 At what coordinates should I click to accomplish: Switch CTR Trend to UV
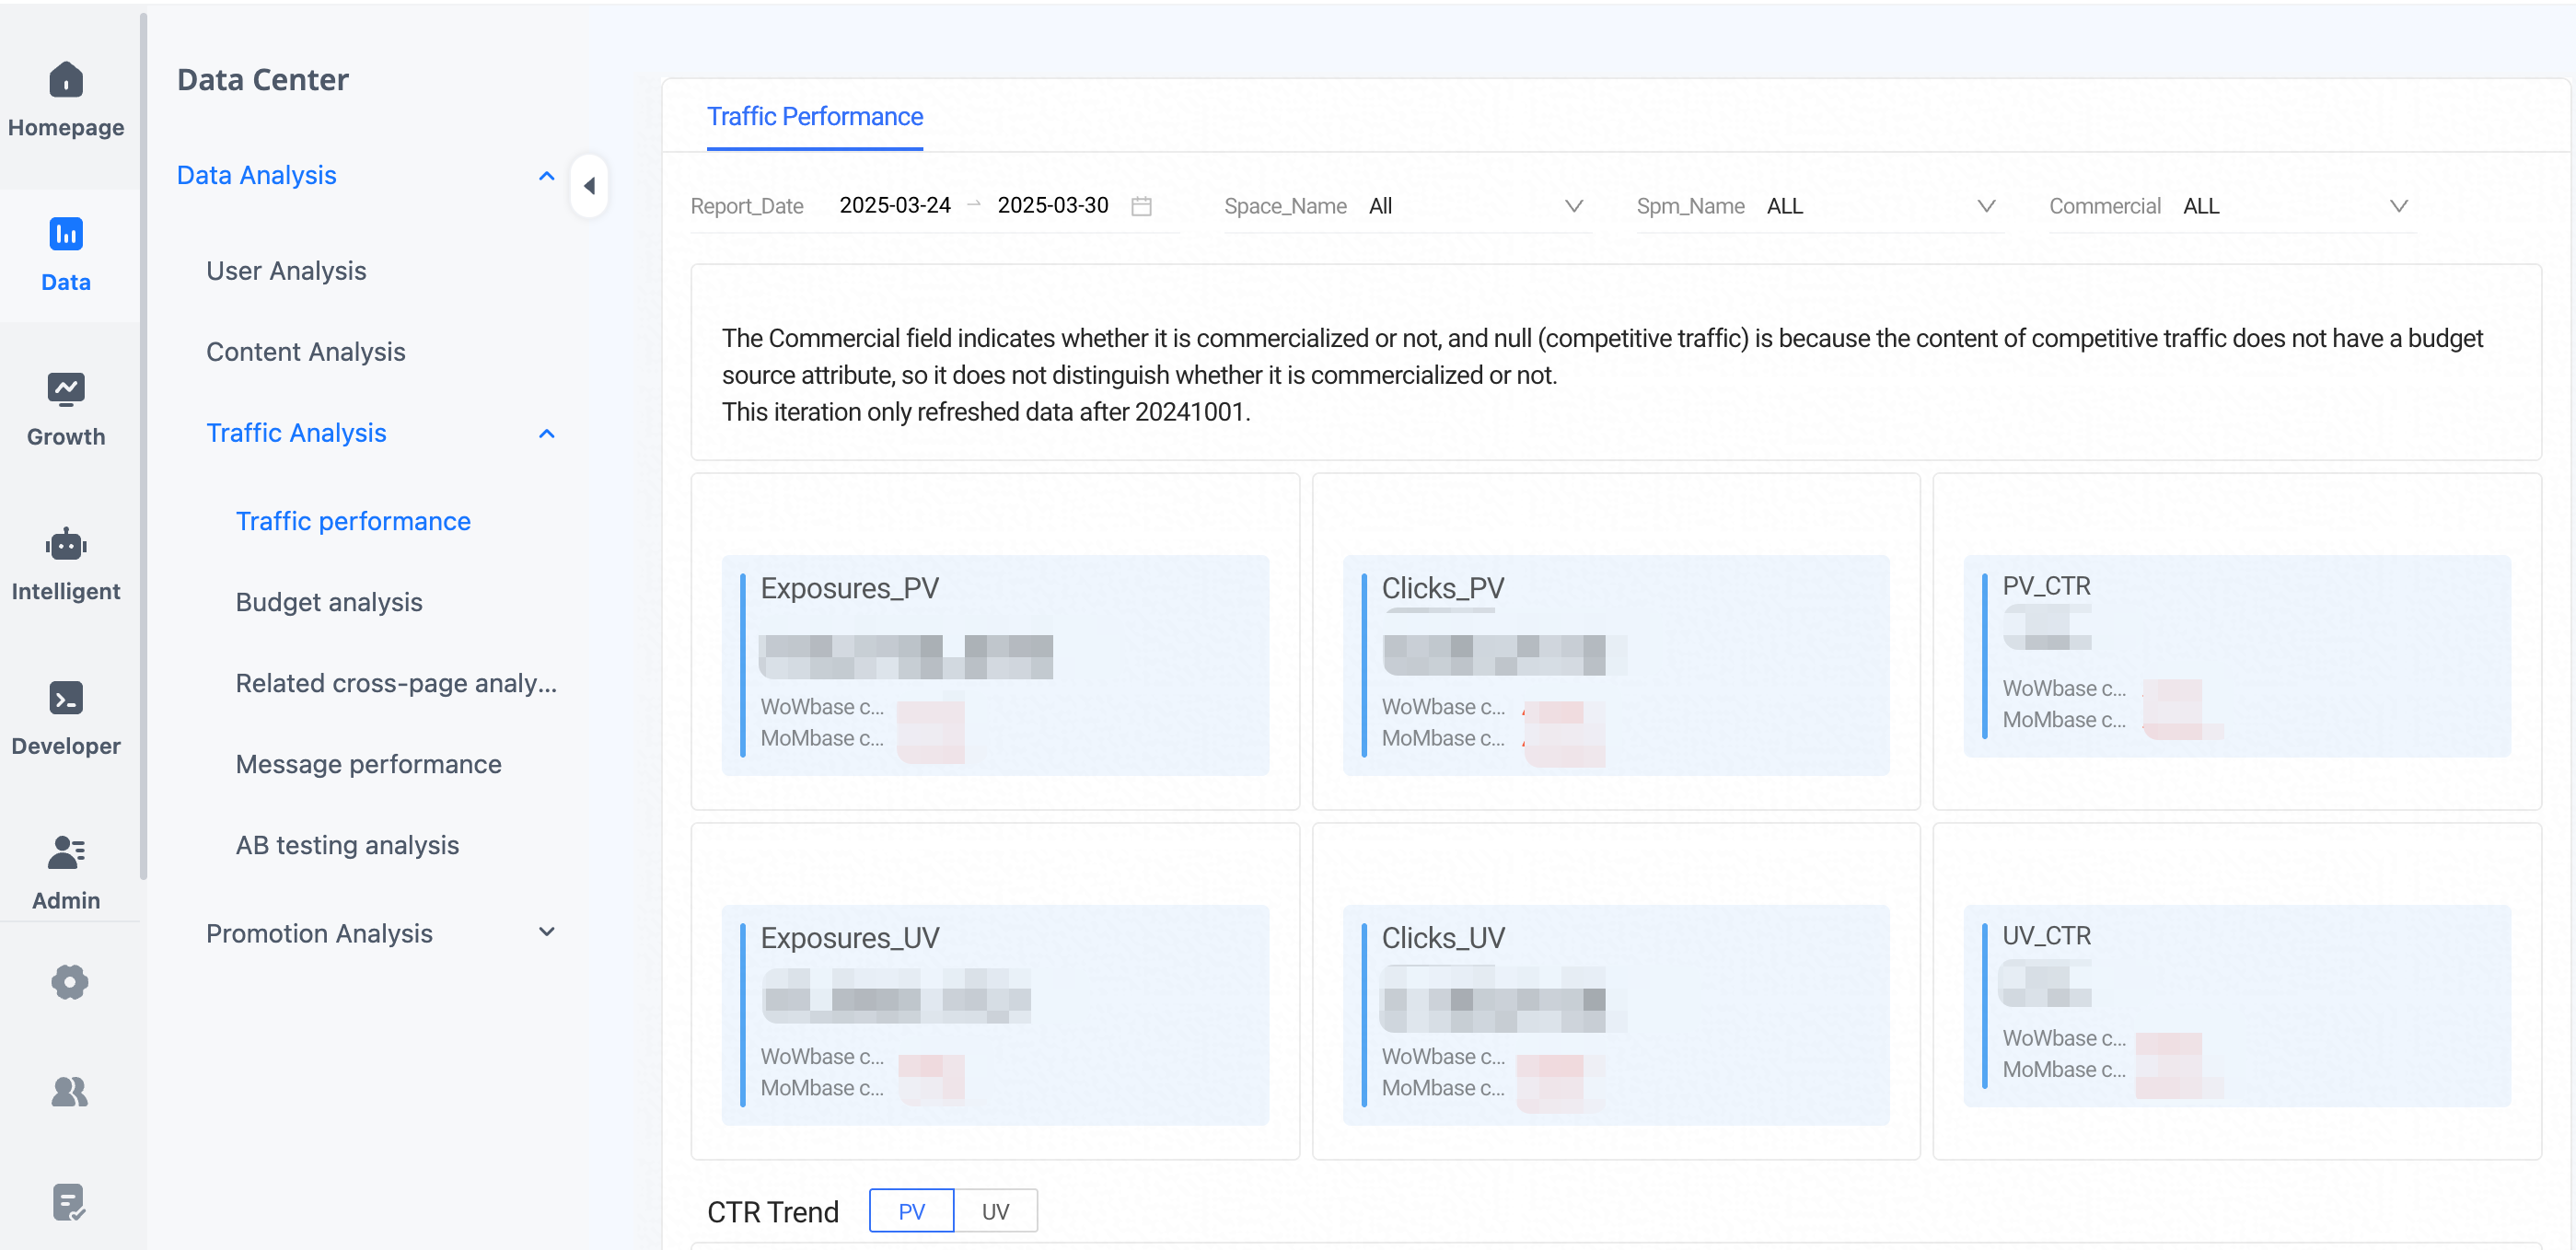(995, 1211)
